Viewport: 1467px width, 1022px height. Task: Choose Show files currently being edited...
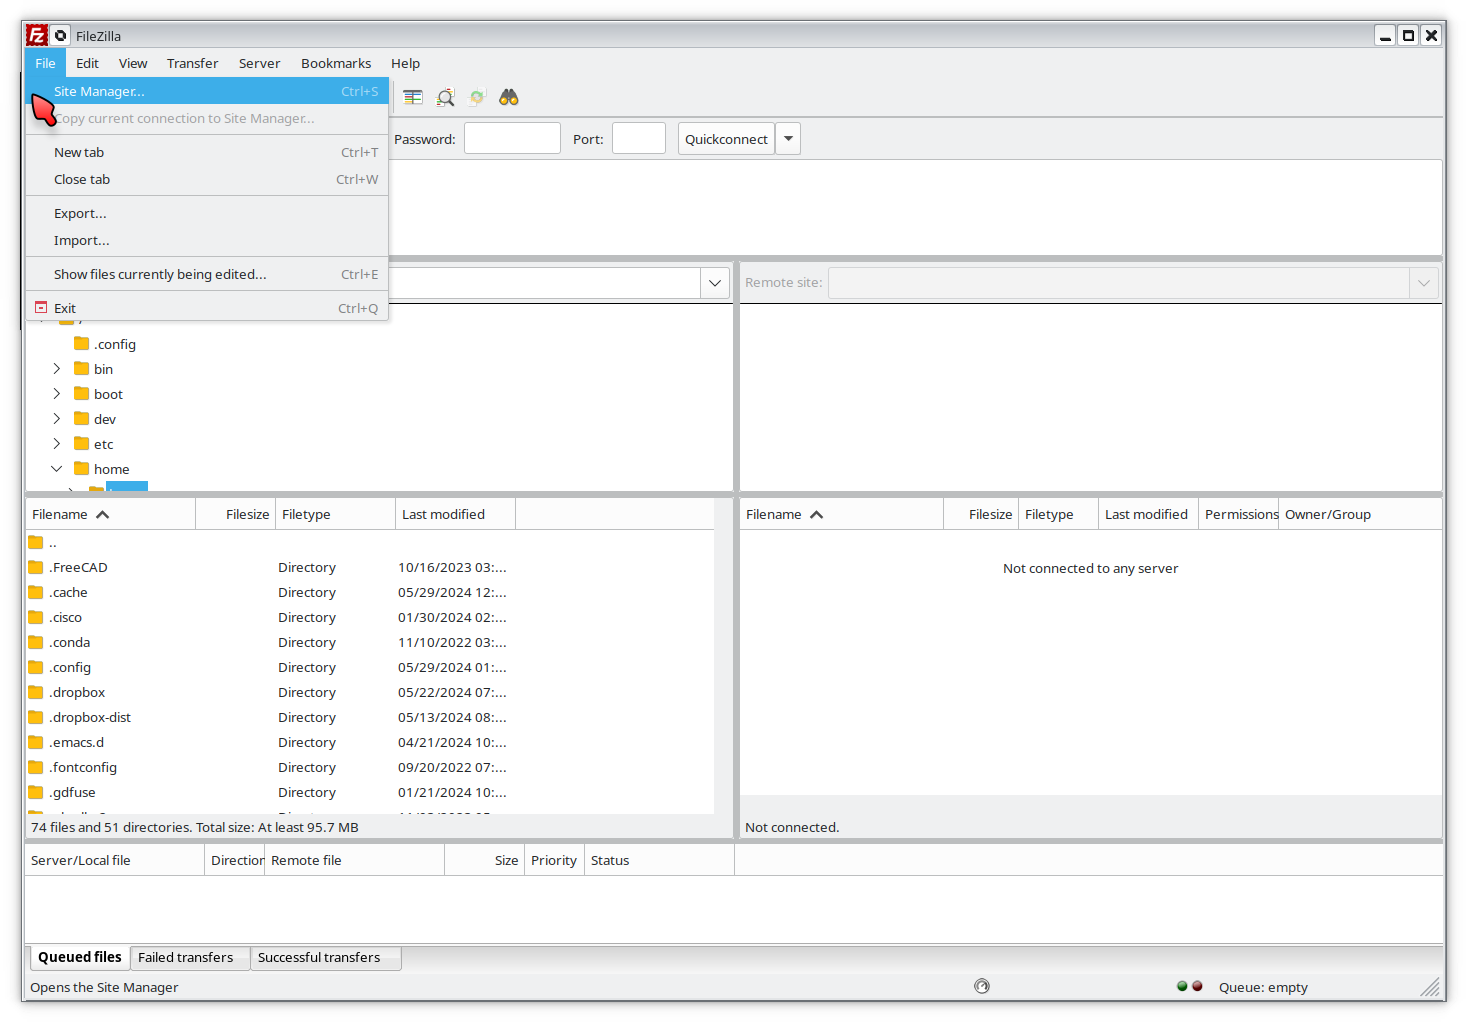click(207, 274)
